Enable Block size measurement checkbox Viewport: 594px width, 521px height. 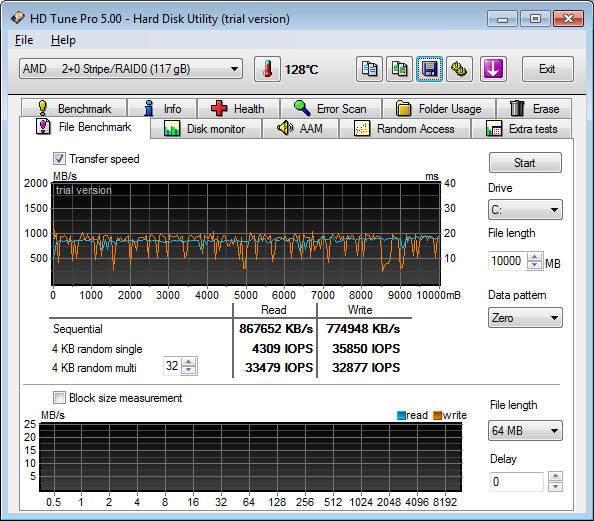pos(59,397)
